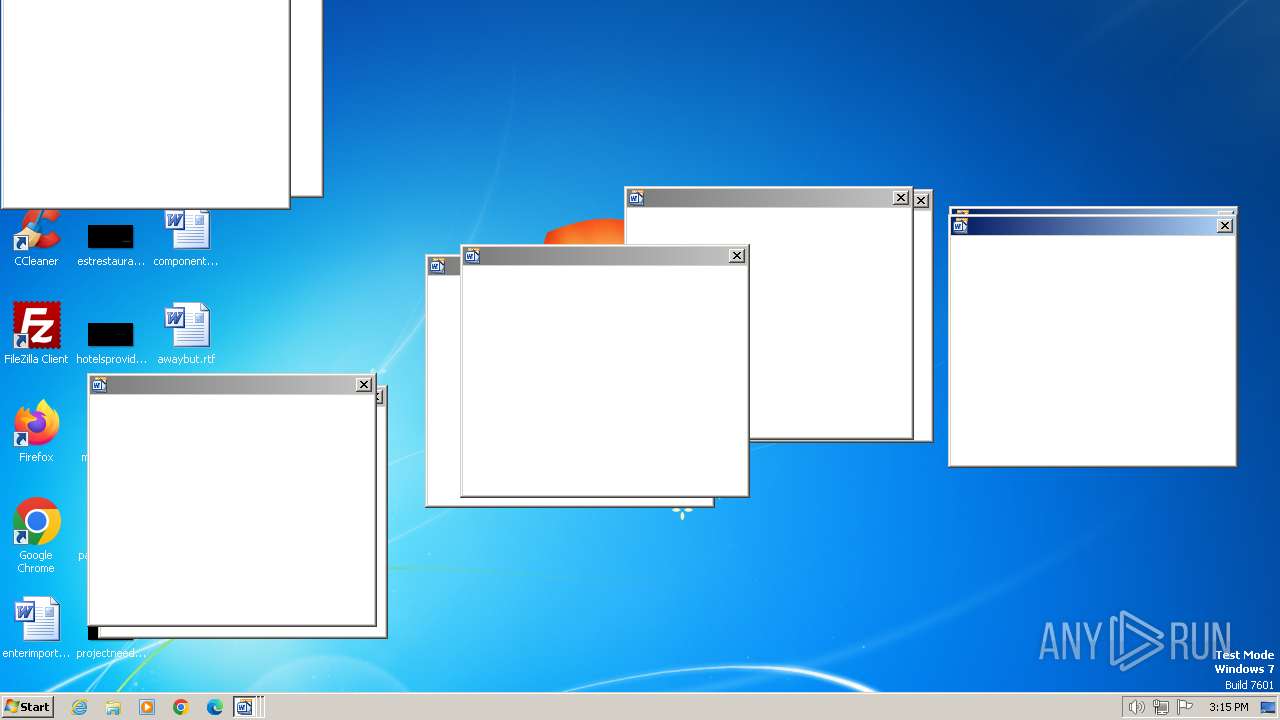The image size is (1280, 720).
Task: Select the Google Chrome desktop shortcut
Action: tap(36, 536)
